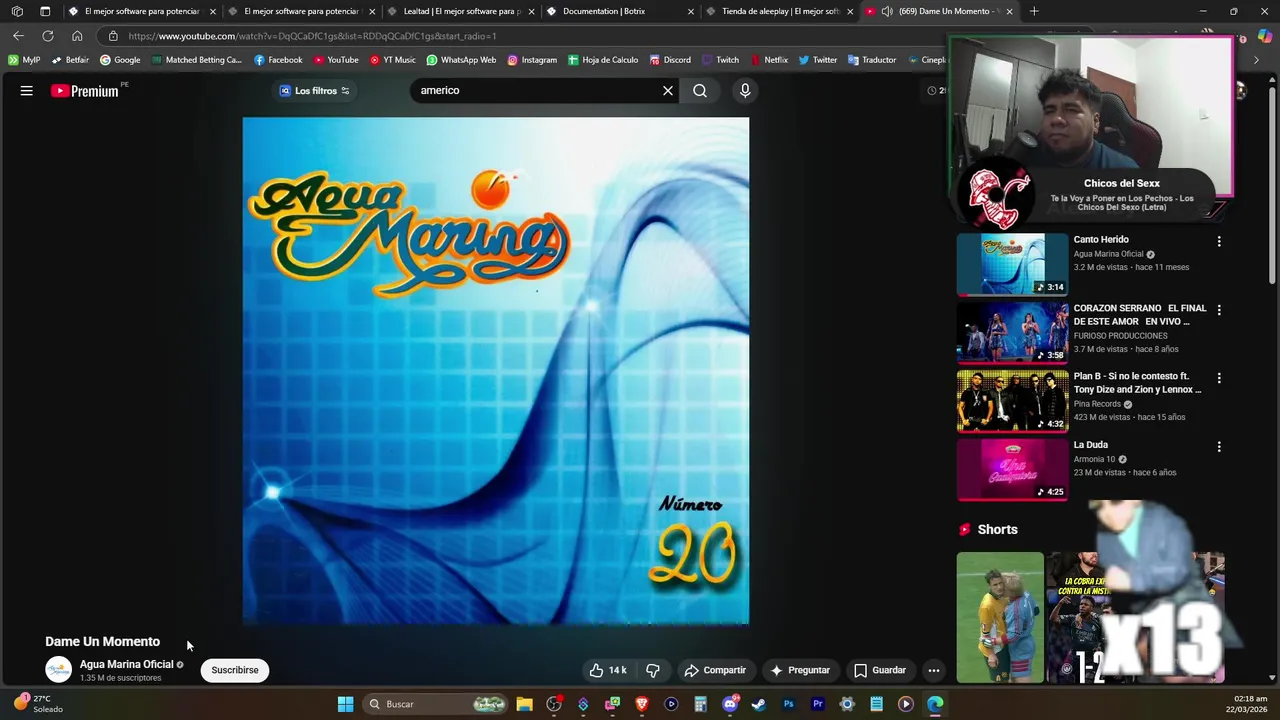Viewport: 1280px width, 720px height.
Task: Open Photoshop from taskbar
Action: 788,704
